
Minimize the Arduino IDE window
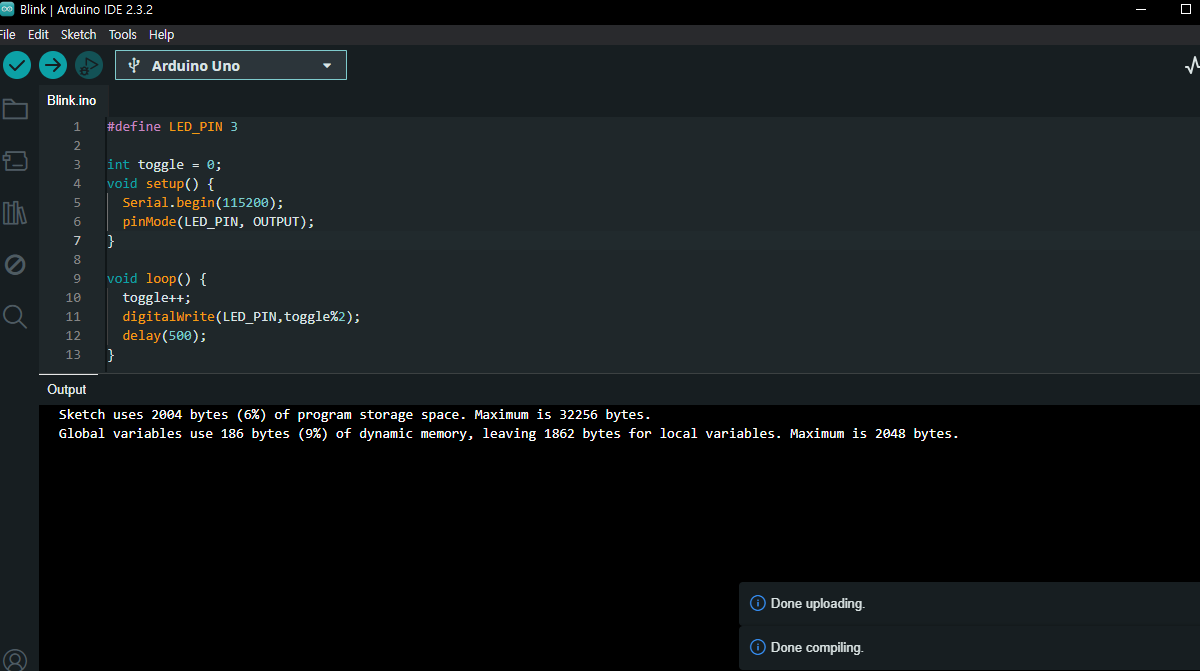[x=1142, y=9]
